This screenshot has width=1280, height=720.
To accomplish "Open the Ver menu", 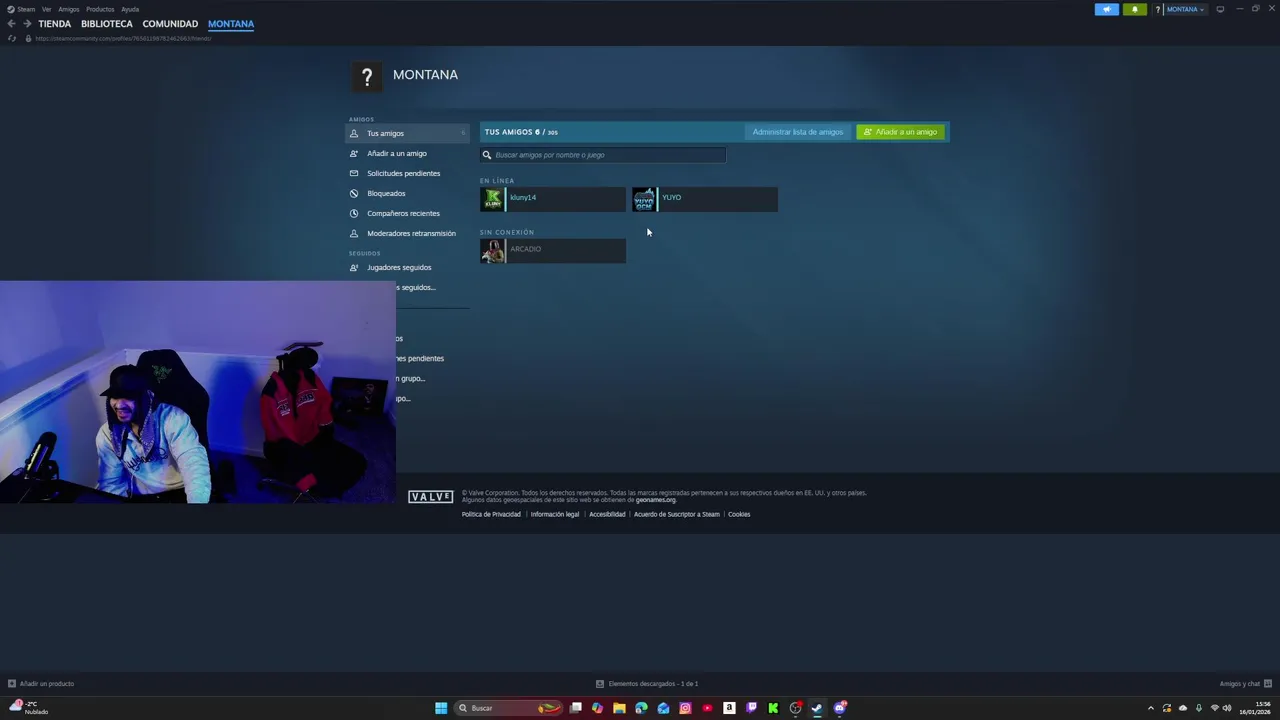I will [46, 9].
